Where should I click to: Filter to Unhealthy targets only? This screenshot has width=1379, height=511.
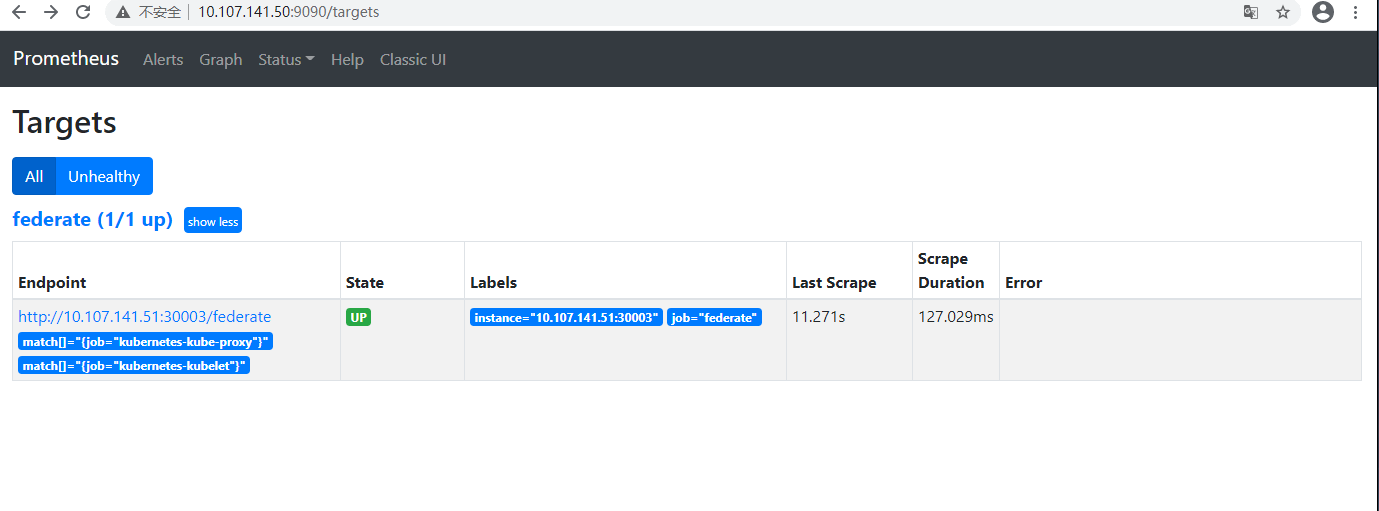click(x=104, y=176)
